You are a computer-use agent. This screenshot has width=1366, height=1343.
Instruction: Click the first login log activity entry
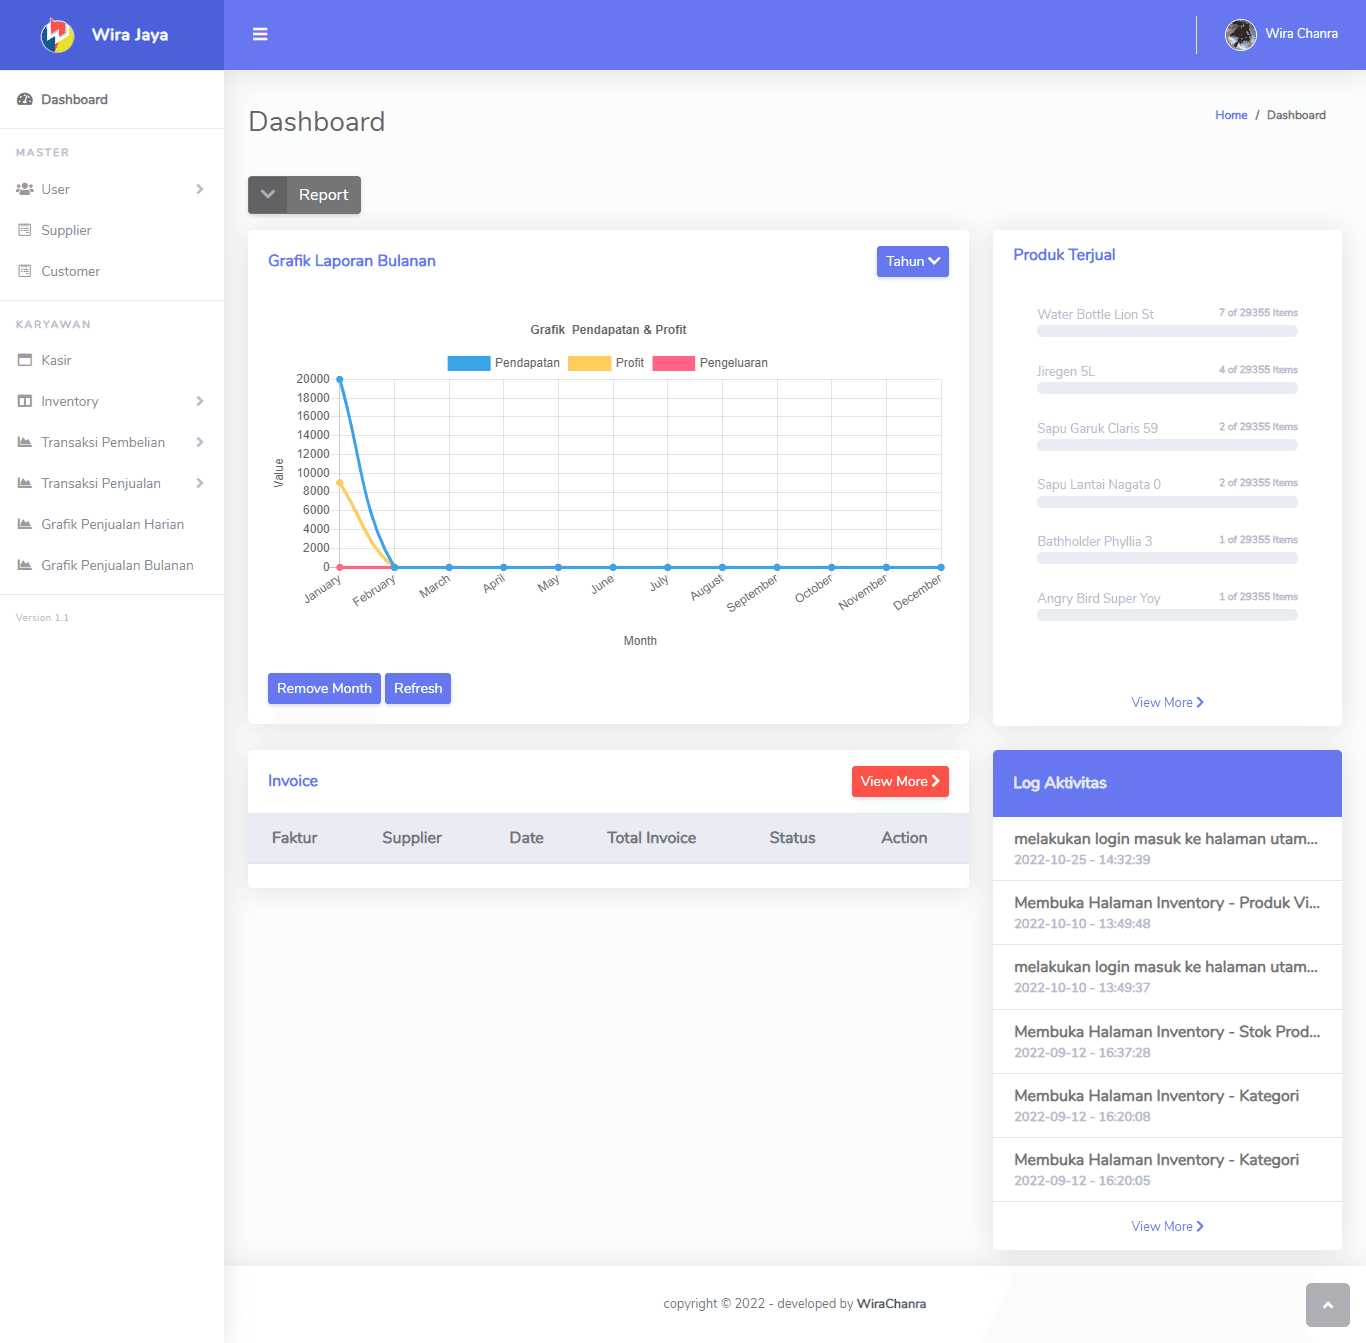pyautogui.click(x=1166, y=848)
